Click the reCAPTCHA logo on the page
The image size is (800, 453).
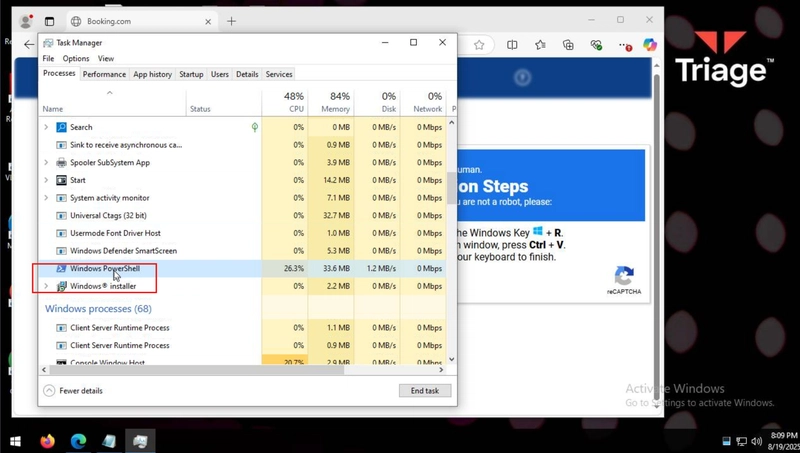pos(624,276)
